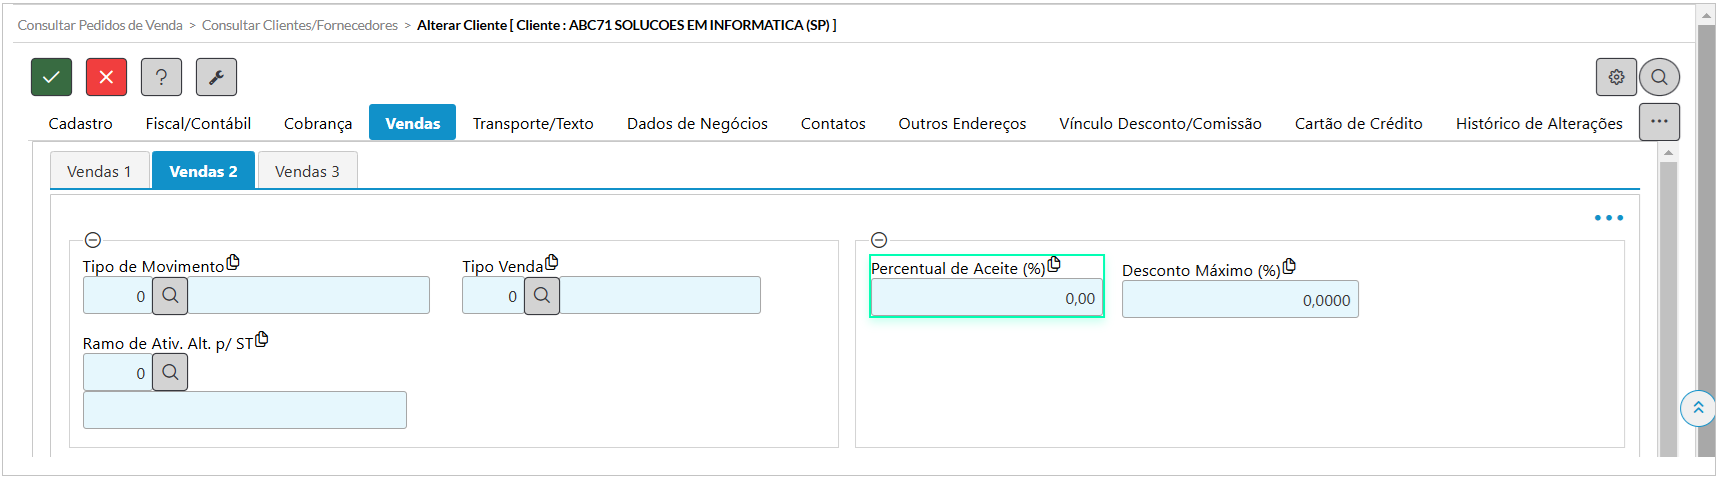Screen dimensions: 1718x477
Task: Open lookup for Ramo de Ativ. Alt. p/ ST
Action: (170, 373)
